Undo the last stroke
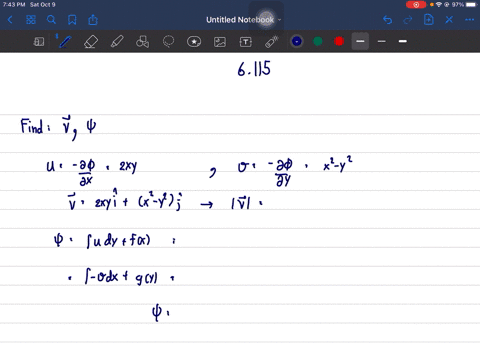Image resolution: width=480 pixels, height=360 pixels. point(387,20)
